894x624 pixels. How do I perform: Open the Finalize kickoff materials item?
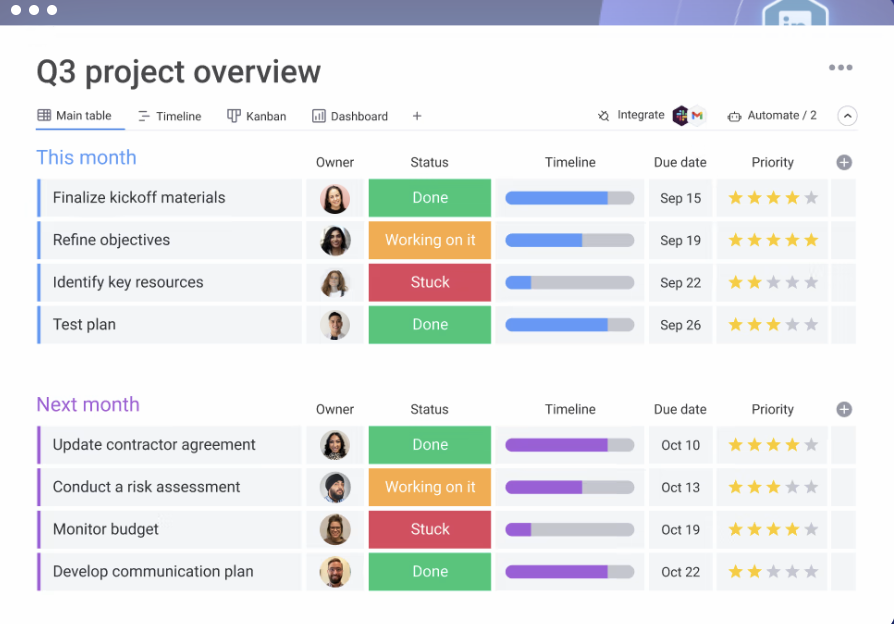[139, 198]
